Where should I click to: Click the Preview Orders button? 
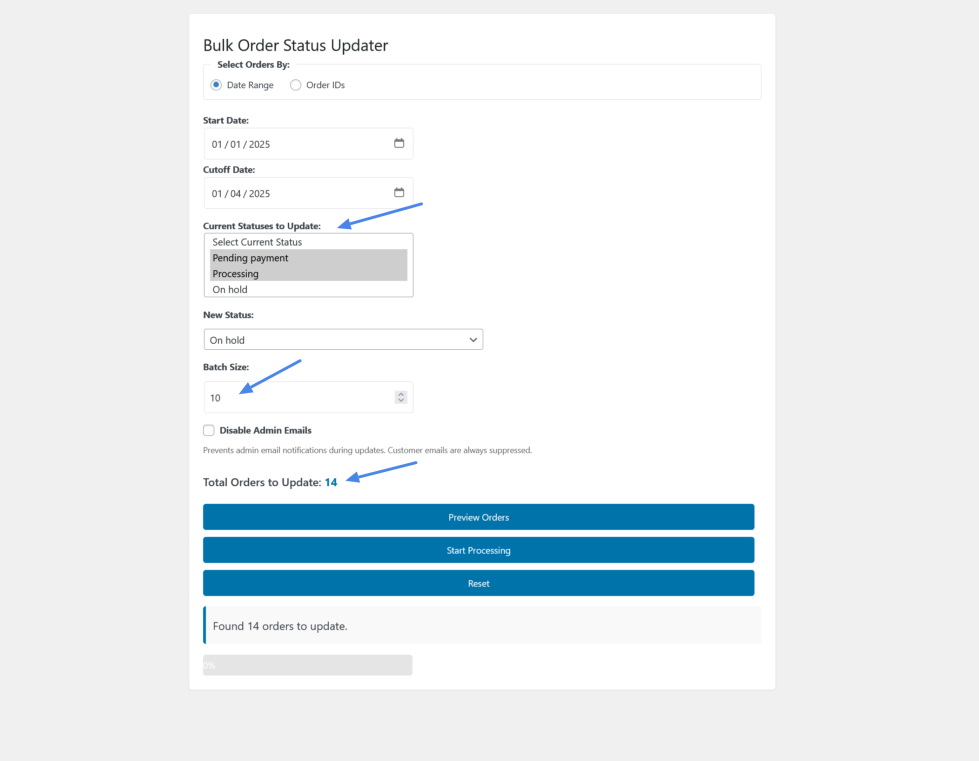478,517
